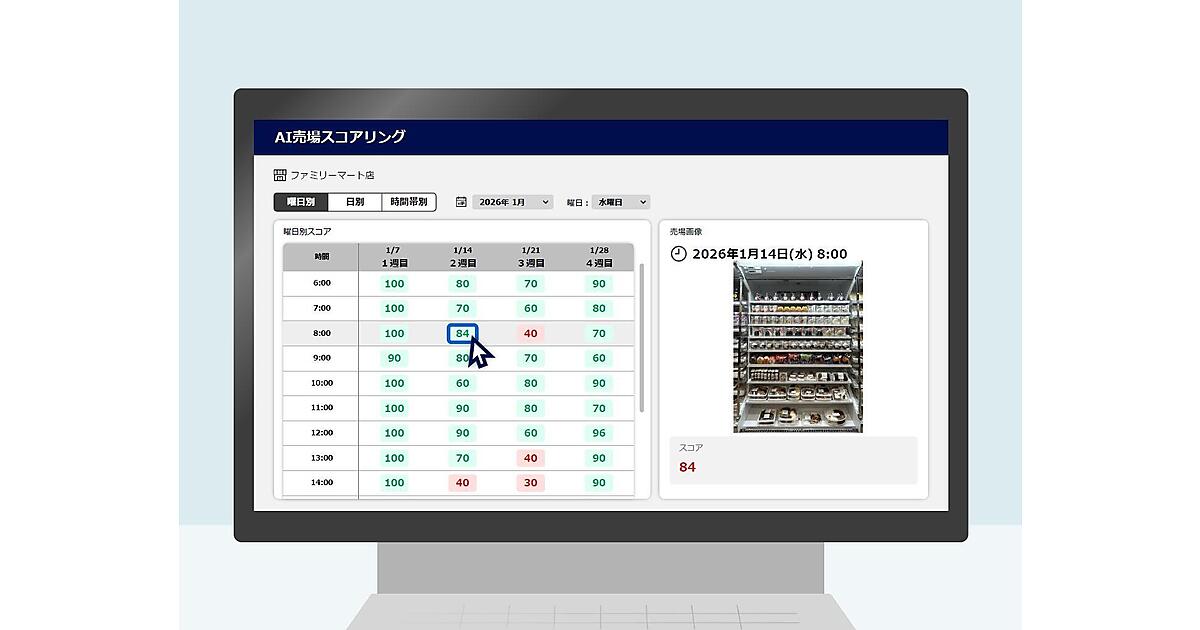The width and height of the screenshot is (1200, 630).
Task: Select score 30 at 14:00 in 3週目
Action: (530, 483)
